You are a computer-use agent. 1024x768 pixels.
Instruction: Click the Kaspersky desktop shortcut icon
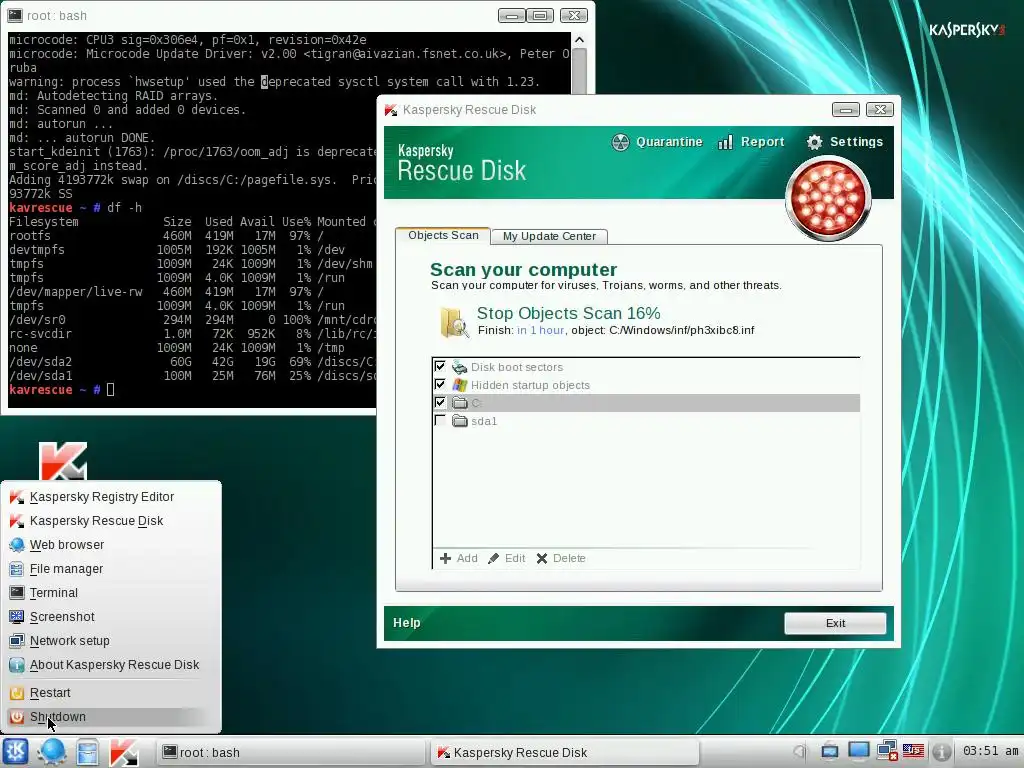(63, 460)
